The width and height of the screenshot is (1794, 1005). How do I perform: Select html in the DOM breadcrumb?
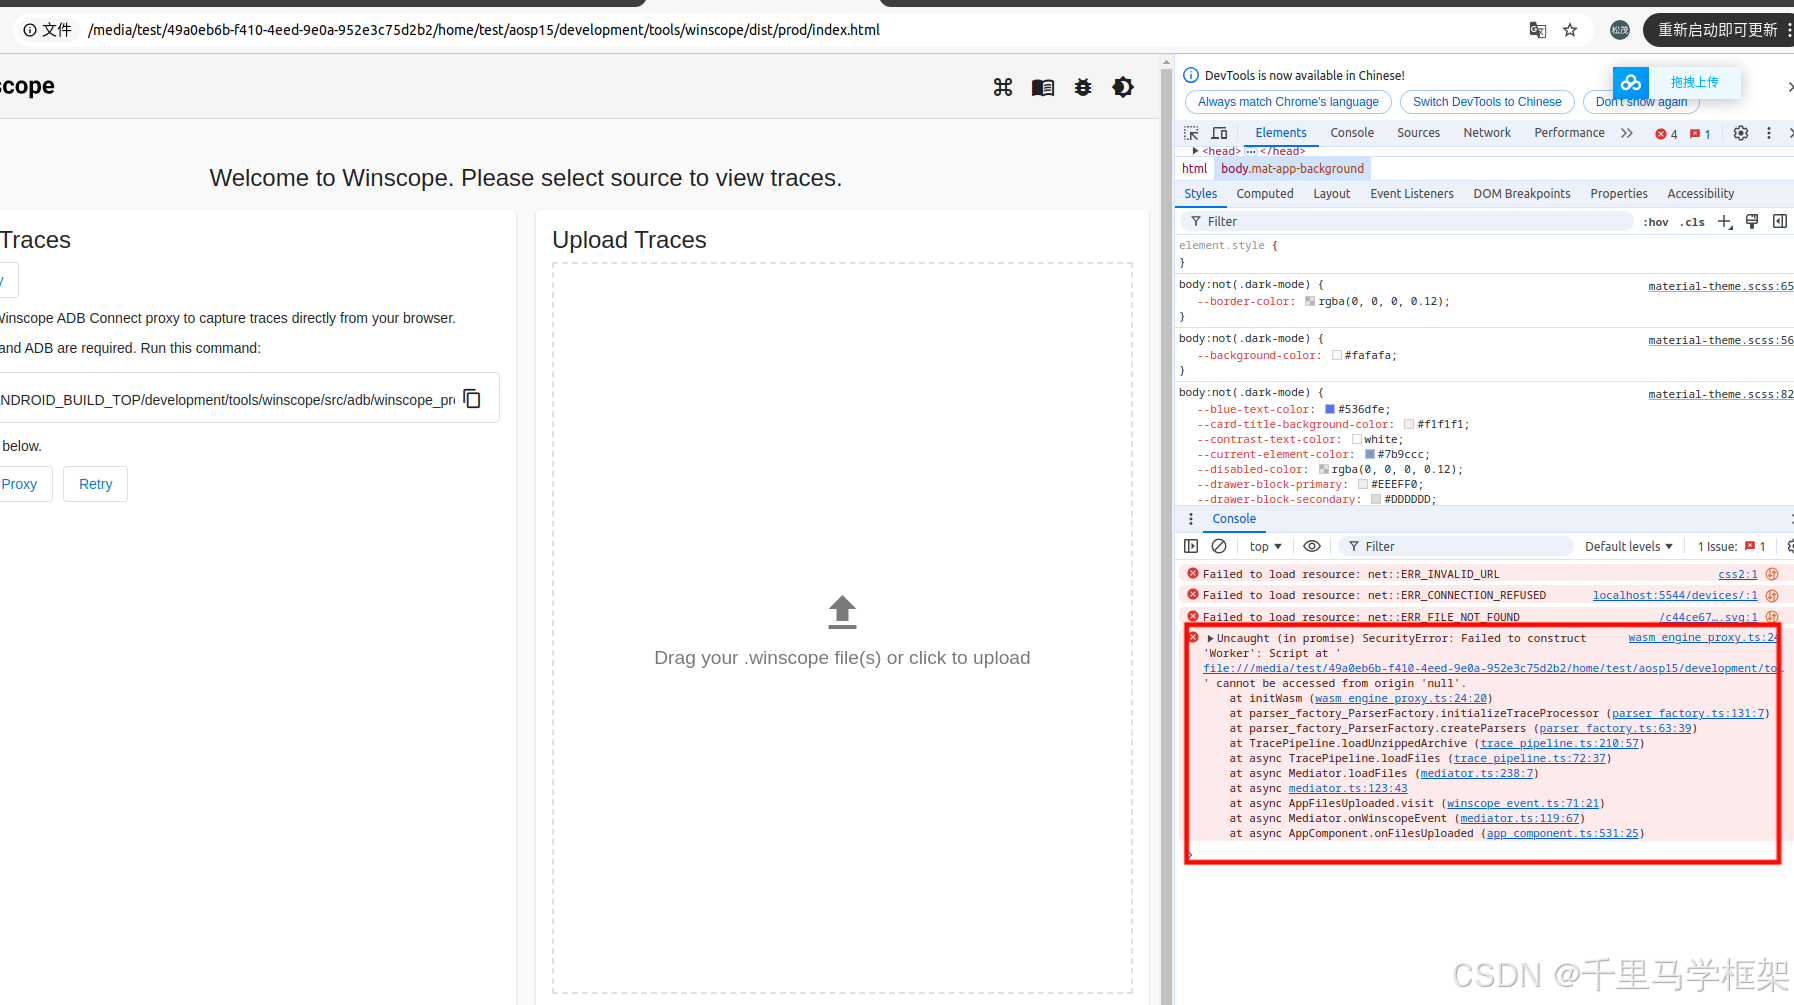tap(1194, 169)
